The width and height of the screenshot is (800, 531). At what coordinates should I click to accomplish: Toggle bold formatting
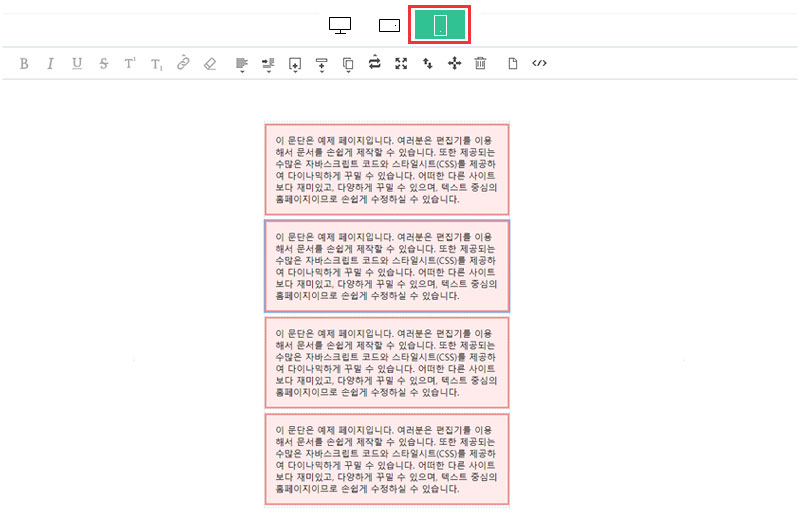coord(24,64)
